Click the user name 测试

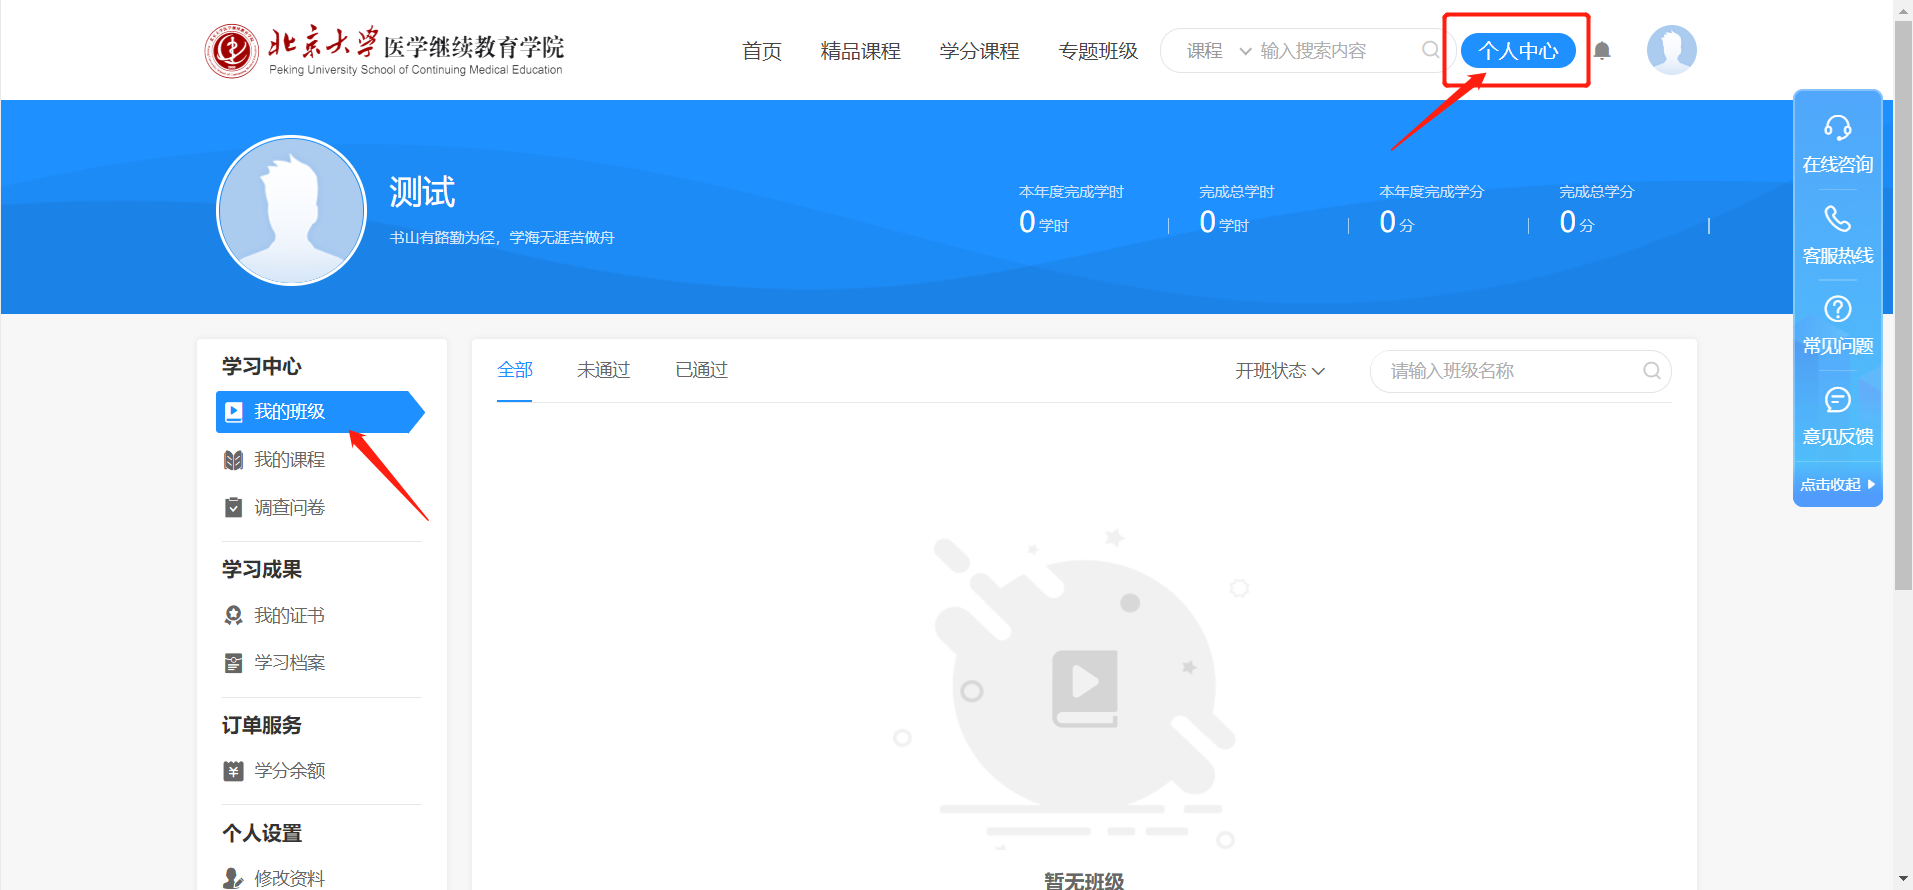click(422, 192)
